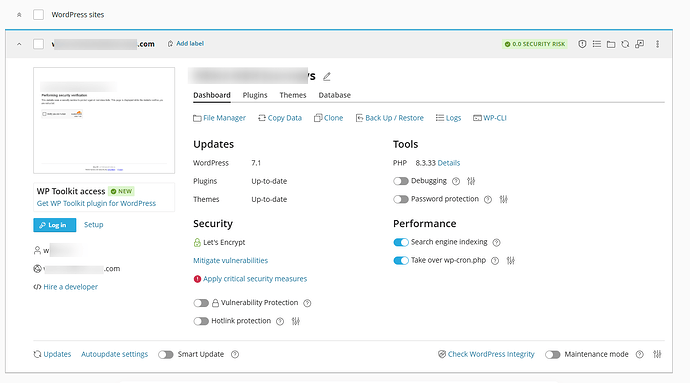Viewport: 690px width, 383px height.
Task: Open Maintenance mode settings sliders icon
Action: pos(657,354)
